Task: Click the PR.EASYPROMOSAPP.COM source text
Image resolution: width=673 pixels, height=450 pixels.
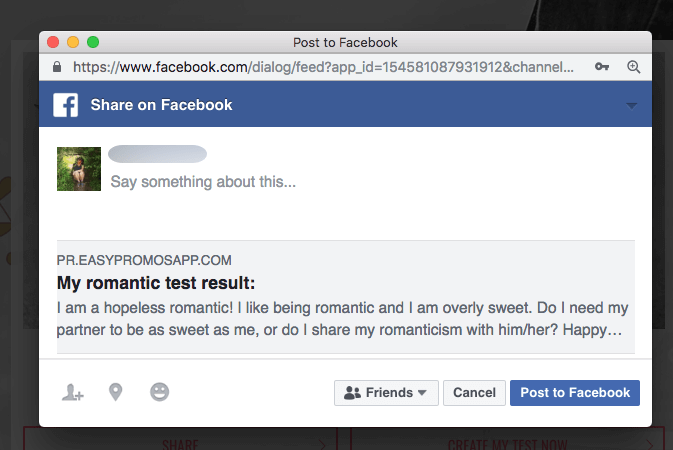Action: (144, 260)
